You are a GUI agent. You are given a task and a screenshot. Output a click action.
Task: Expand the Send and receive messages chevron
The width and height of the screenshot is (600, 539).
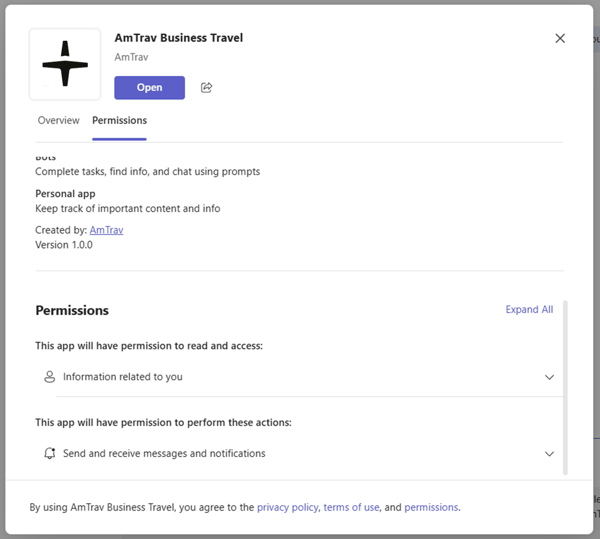point(549,453)
